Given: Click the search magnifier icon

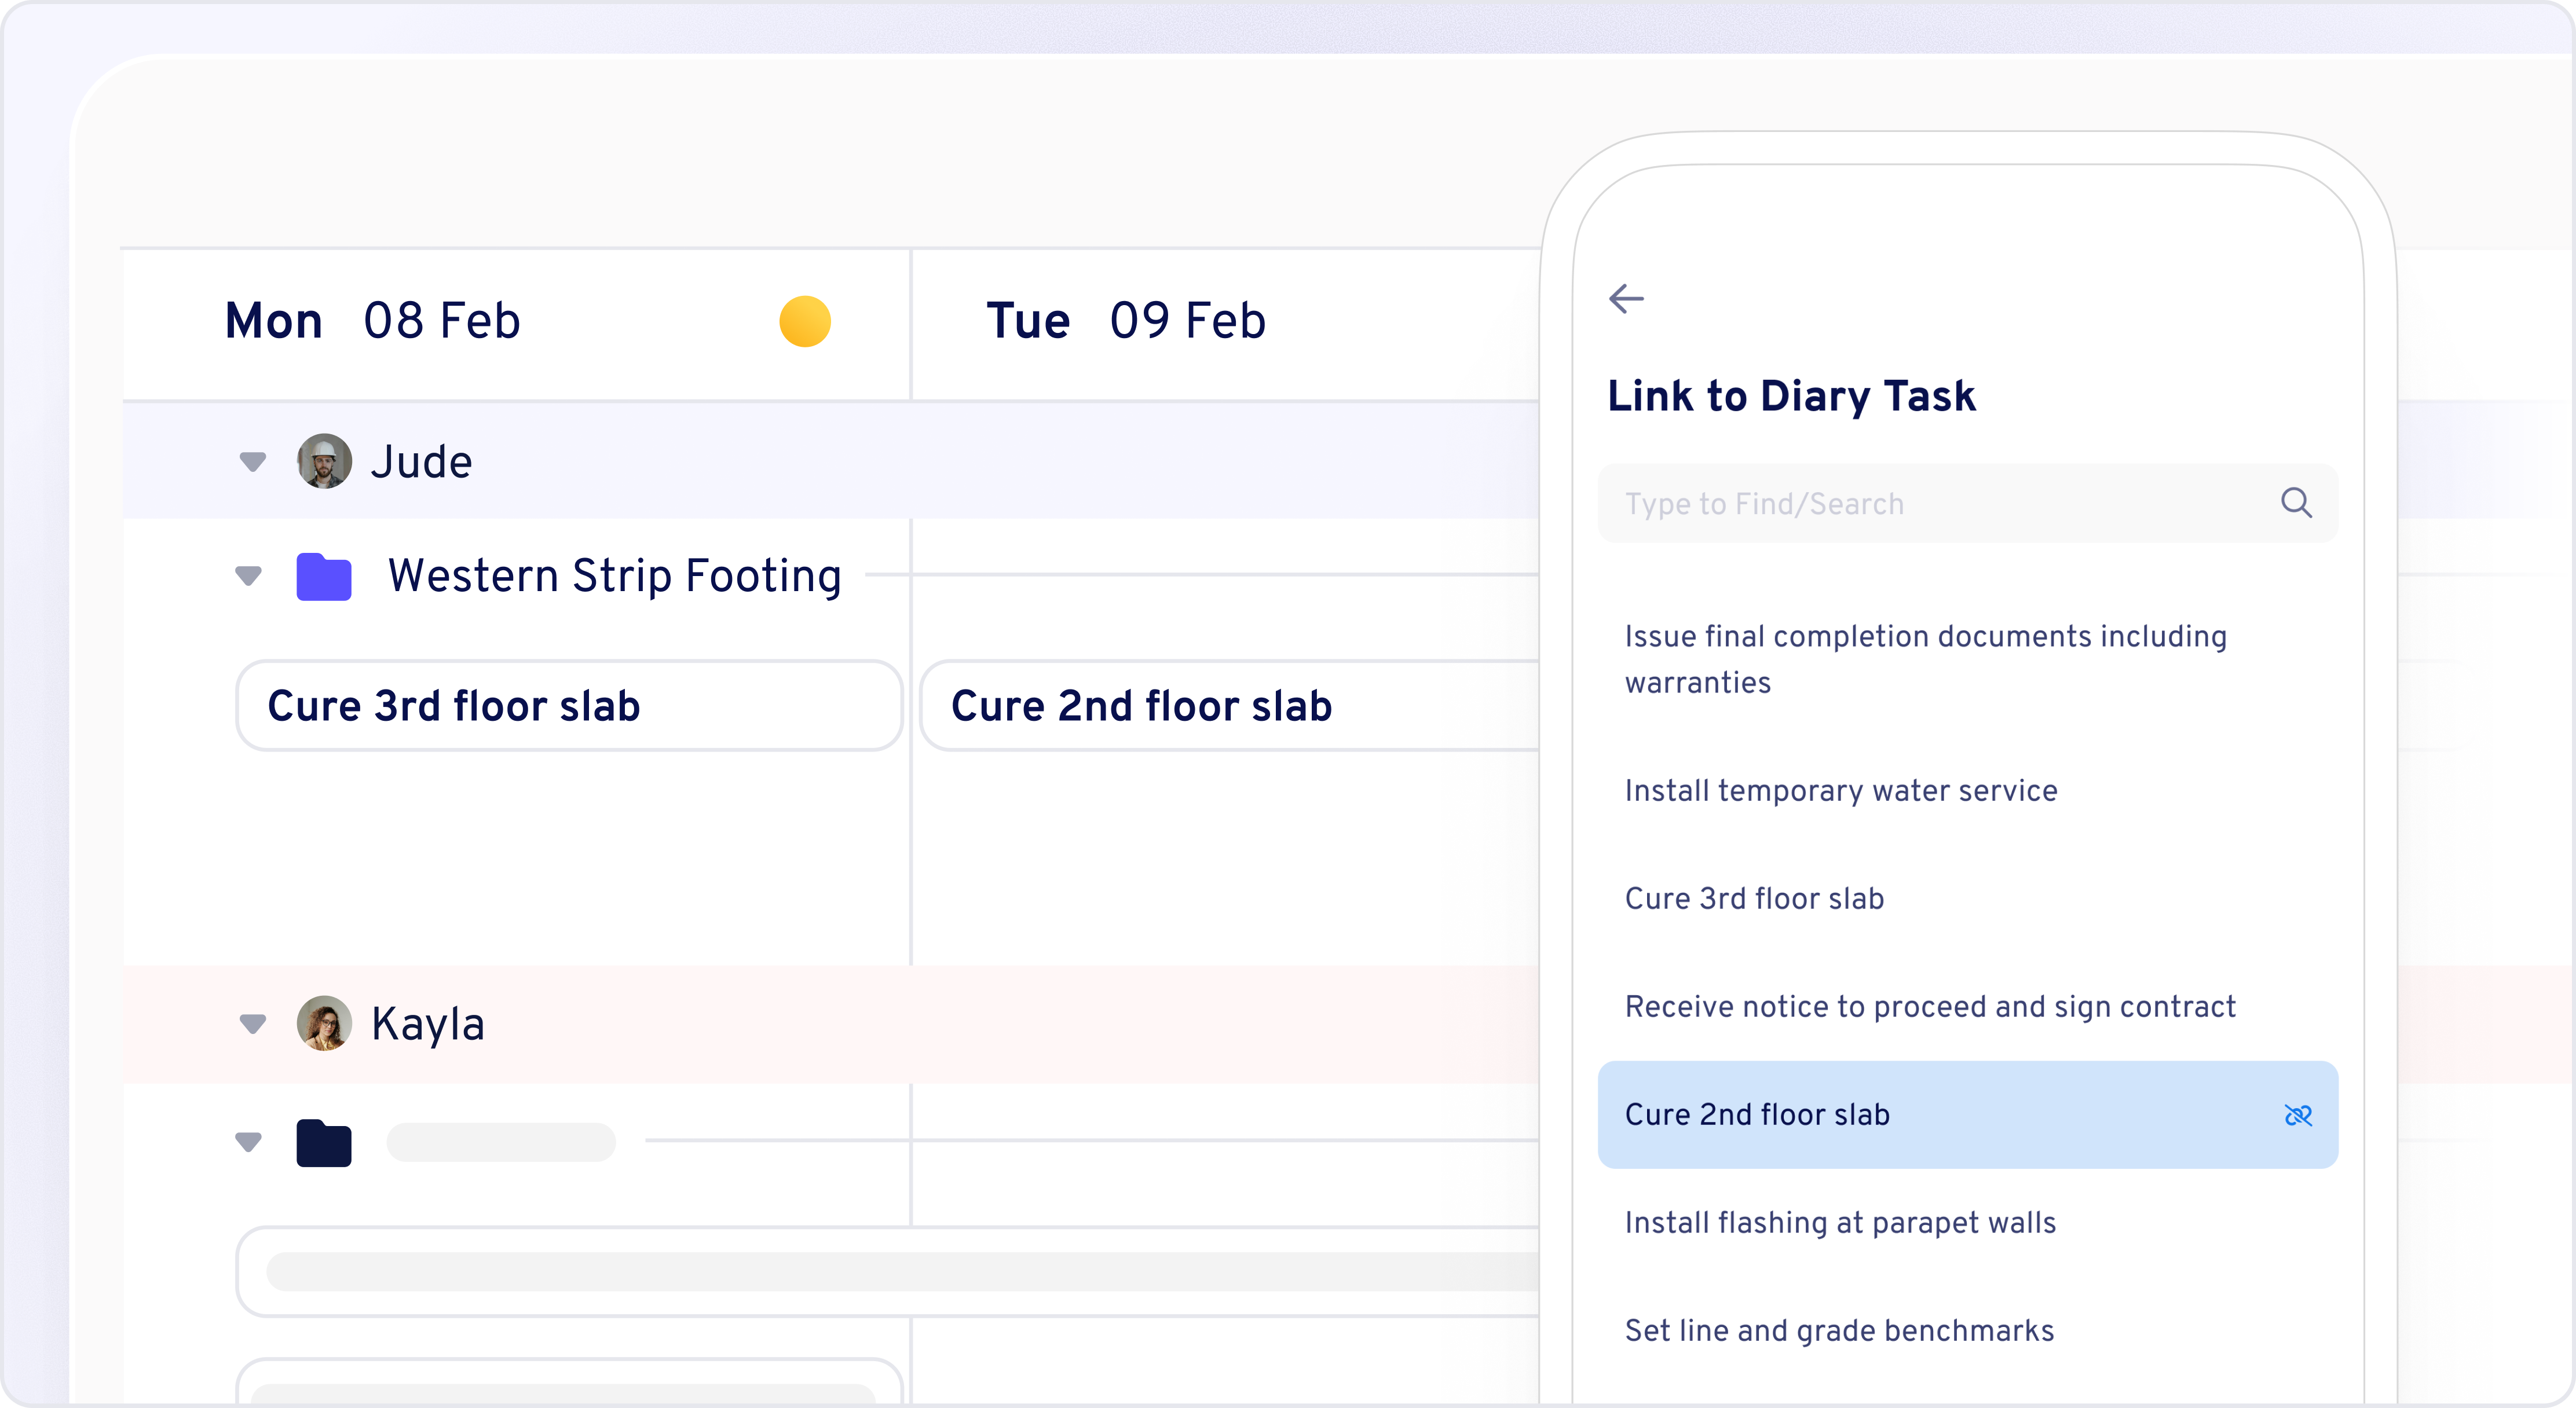Looking at the screenshot, I should click(x=2296, y=503).
